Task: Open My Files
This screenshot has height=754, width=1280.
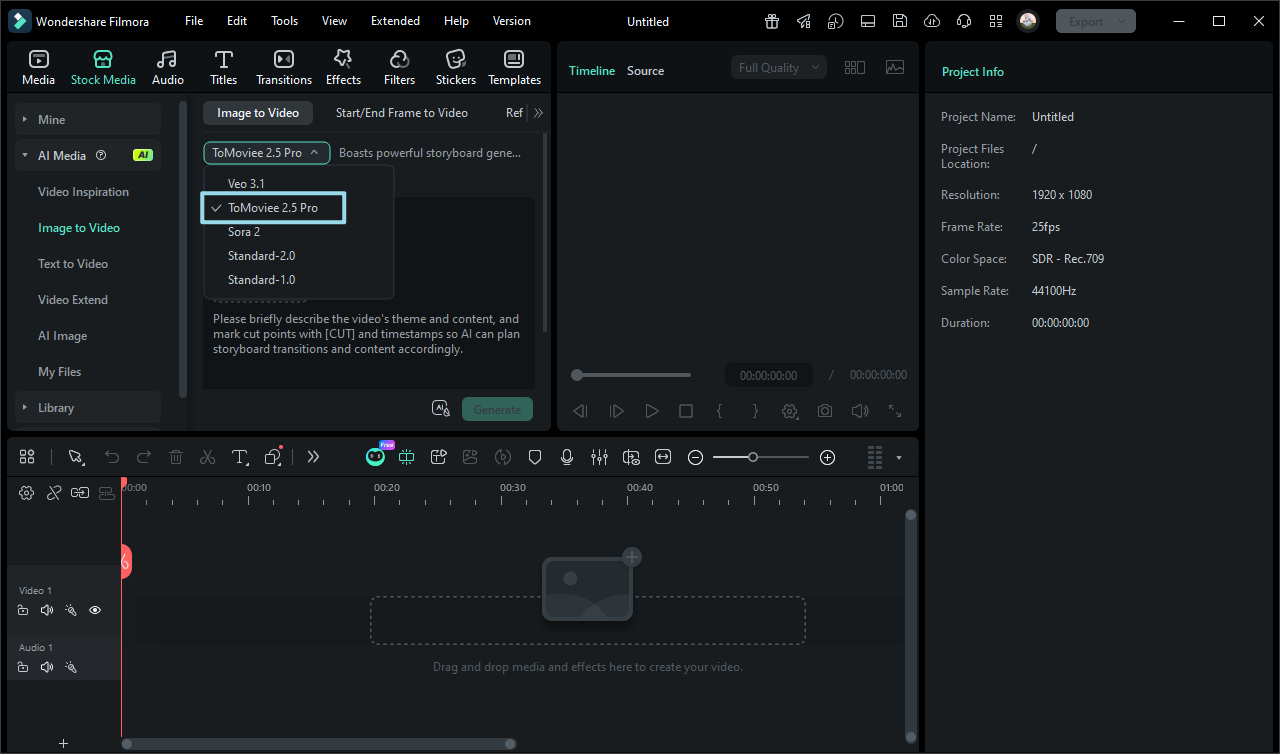Action: point(60,372)
